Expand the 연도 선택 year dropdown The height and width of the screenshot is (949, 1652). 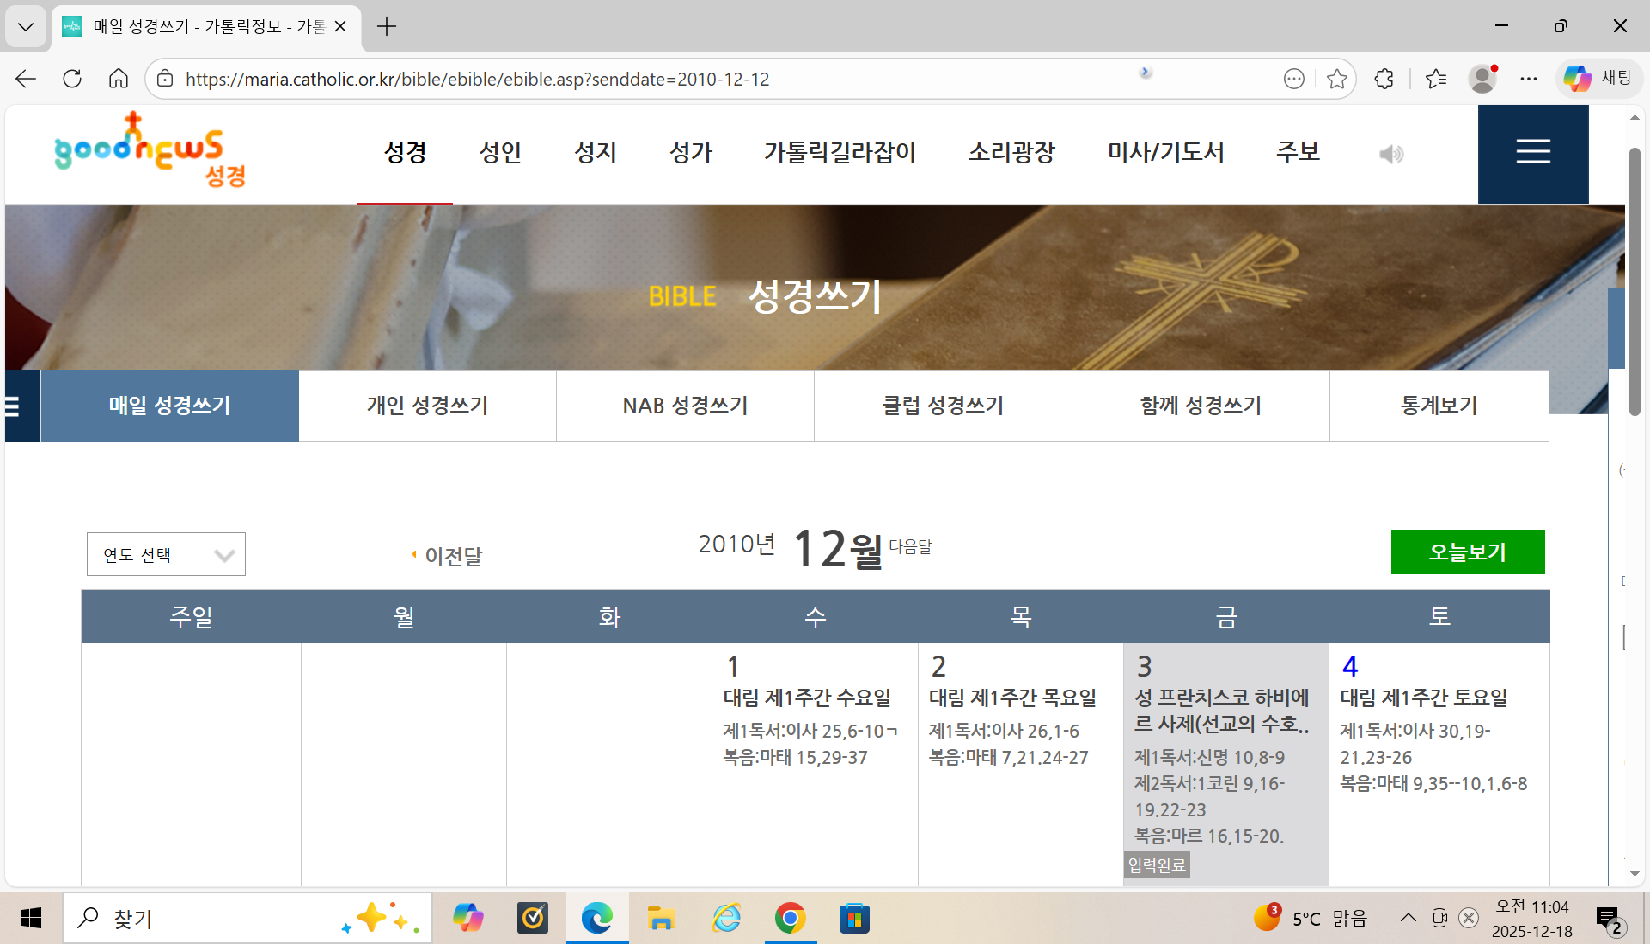tap(166, 555)
